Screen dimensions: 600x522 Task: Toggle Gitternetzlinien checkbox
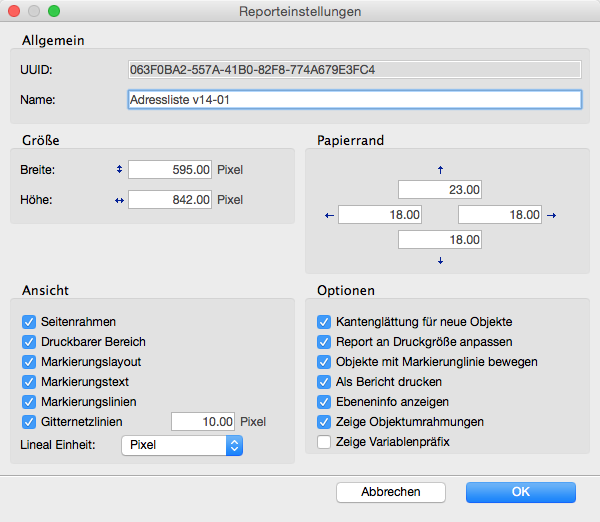[28, 421]
